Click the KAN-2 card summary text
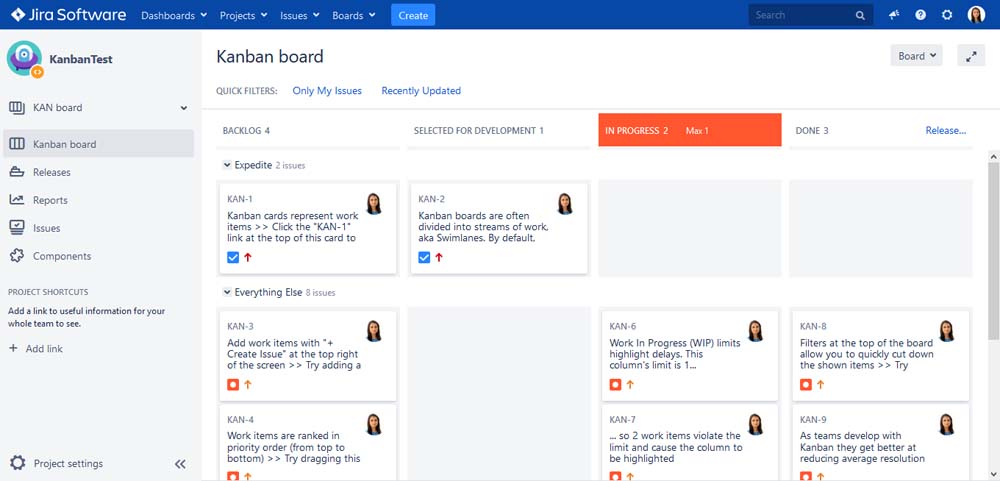 483,226
